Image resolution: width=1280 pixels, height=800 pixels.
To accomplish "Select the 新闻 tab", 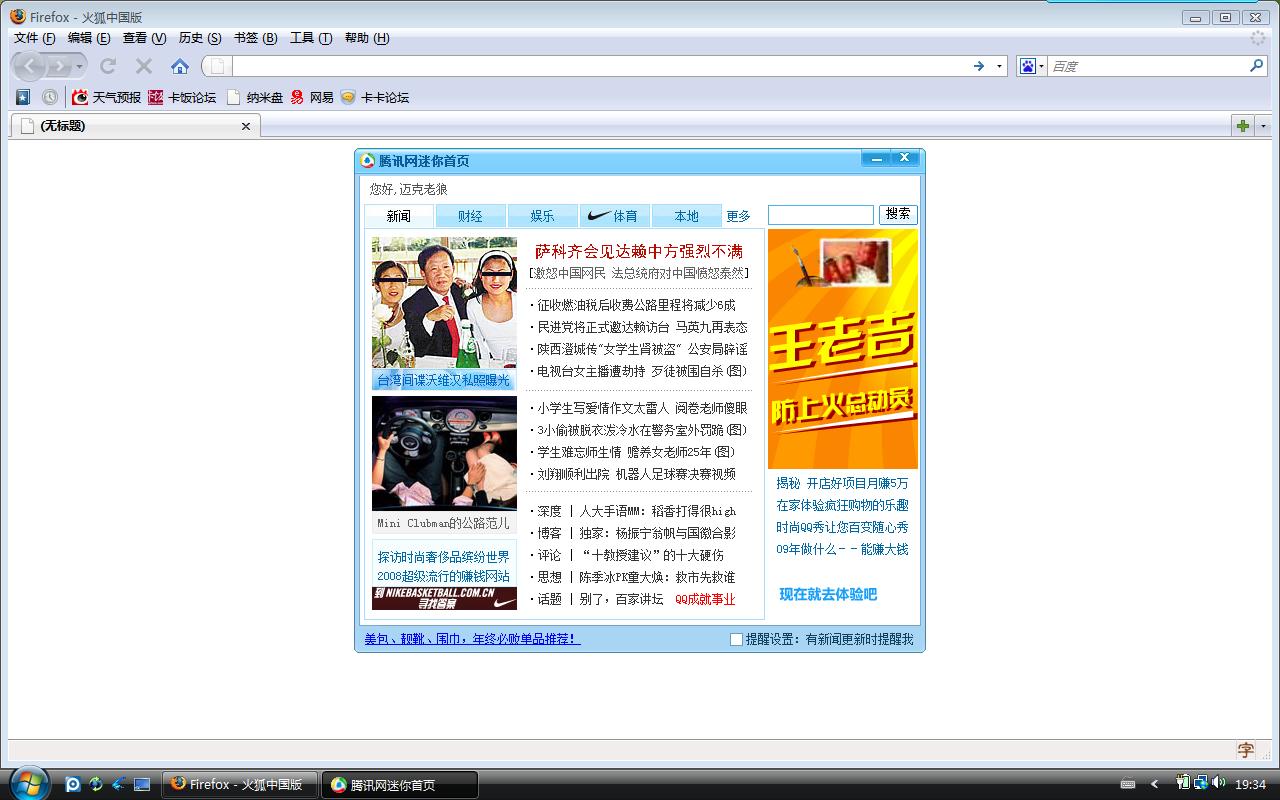I will pos(399,216).
